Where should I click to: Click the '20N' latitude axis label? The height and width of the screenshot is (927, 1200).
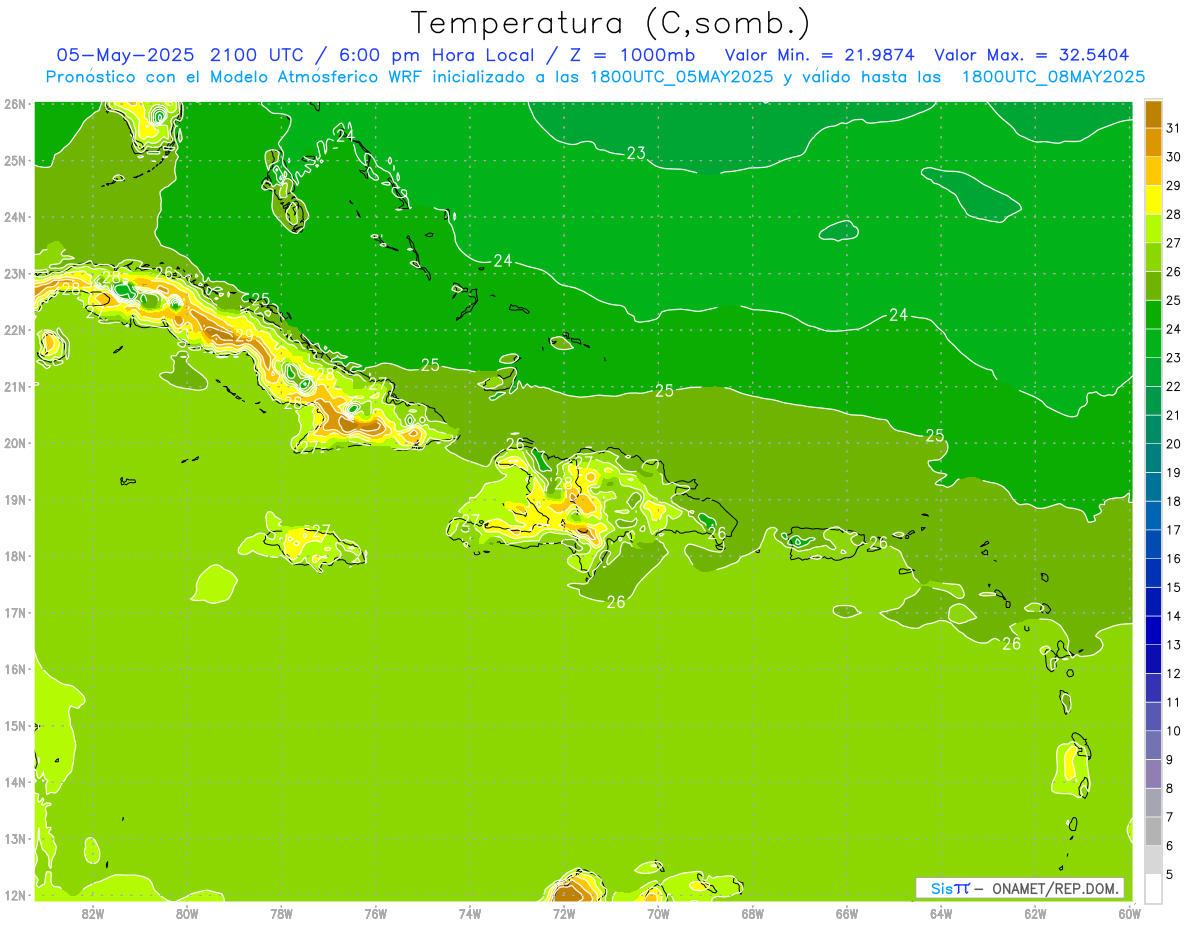pyautogui.click(x=15, y=443)
